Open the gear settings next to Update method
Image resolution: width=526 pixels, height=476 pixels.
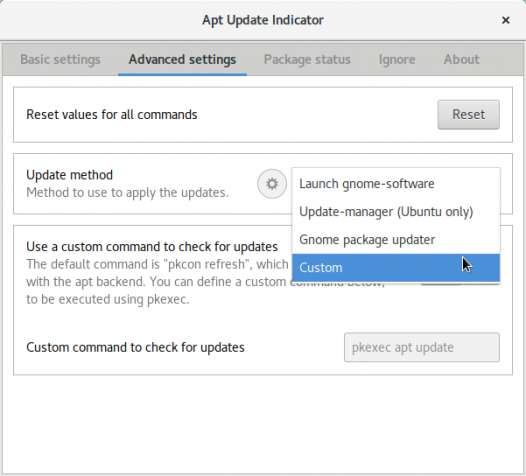coord(272,184)
